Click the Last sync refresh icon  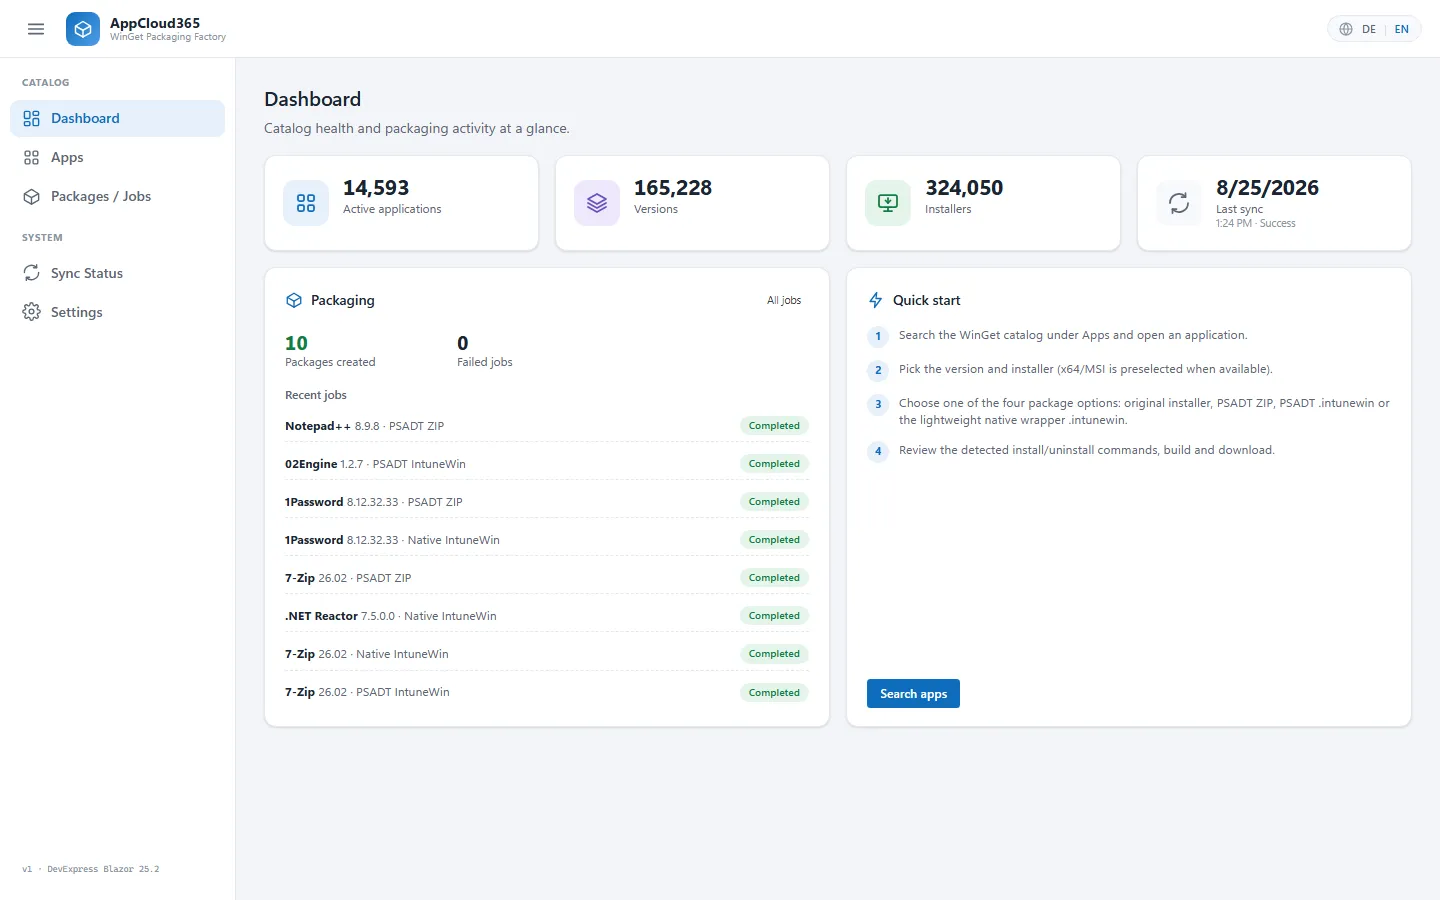[1179, 203]
